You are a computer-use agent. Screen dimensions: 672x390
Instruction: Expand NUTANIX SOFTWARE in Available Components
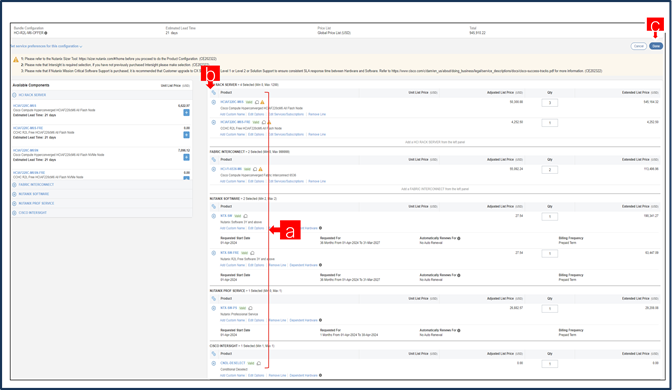pos(15,194)
